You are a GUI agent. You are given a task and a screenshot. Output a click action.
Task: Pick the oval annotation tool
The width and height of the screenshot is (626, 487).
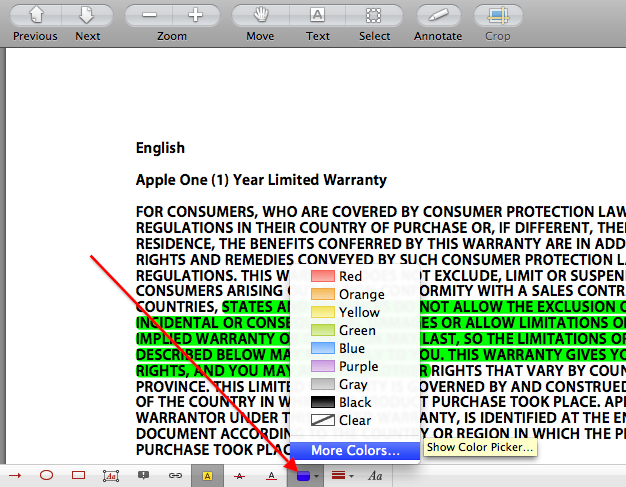click(x=46, y=475)
